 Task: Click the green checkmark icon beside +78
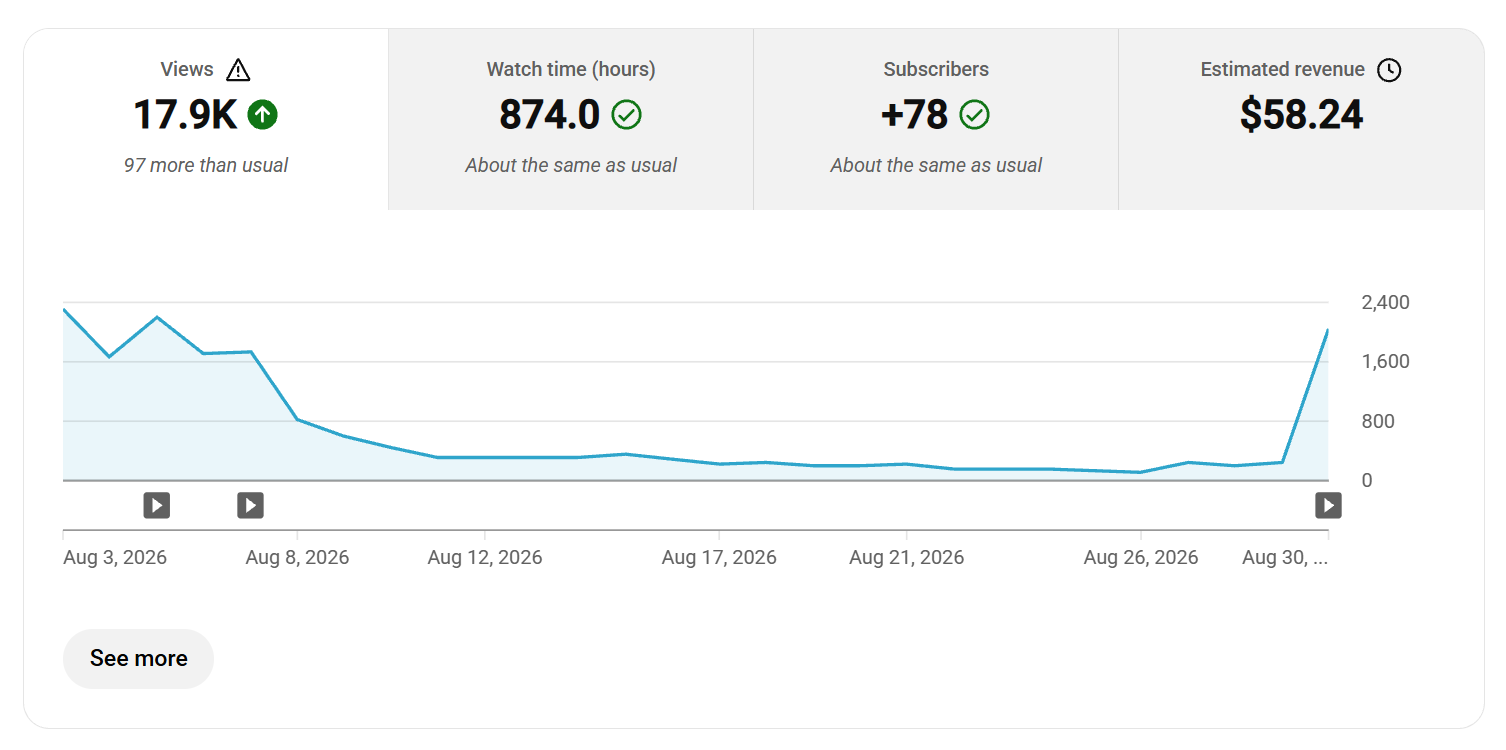(x=974, y=115)
